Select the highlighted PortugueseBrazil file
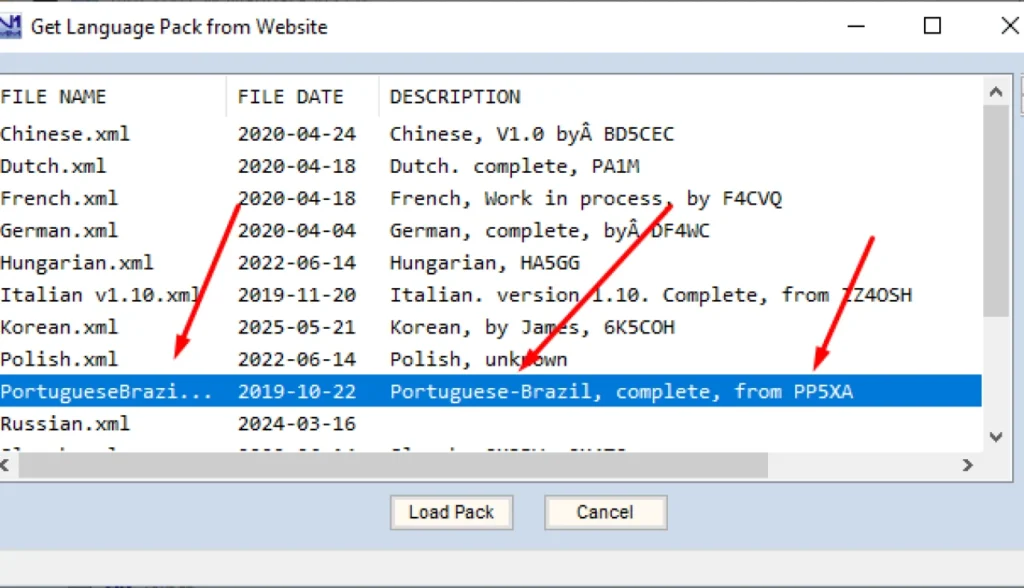 point(106,391)
